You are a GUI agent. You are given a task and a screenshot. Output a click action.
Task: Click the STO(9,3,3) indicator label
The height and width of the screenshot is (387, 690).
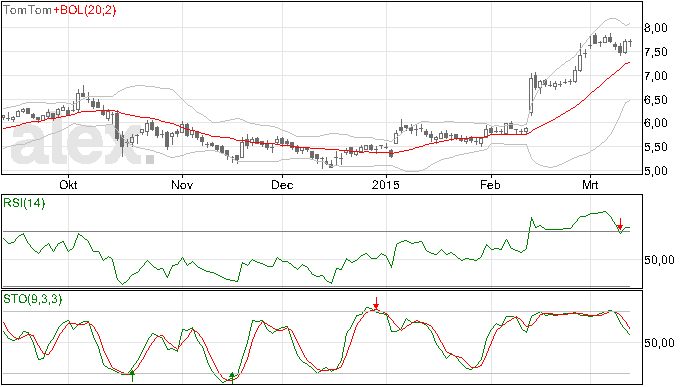[33, 299]
